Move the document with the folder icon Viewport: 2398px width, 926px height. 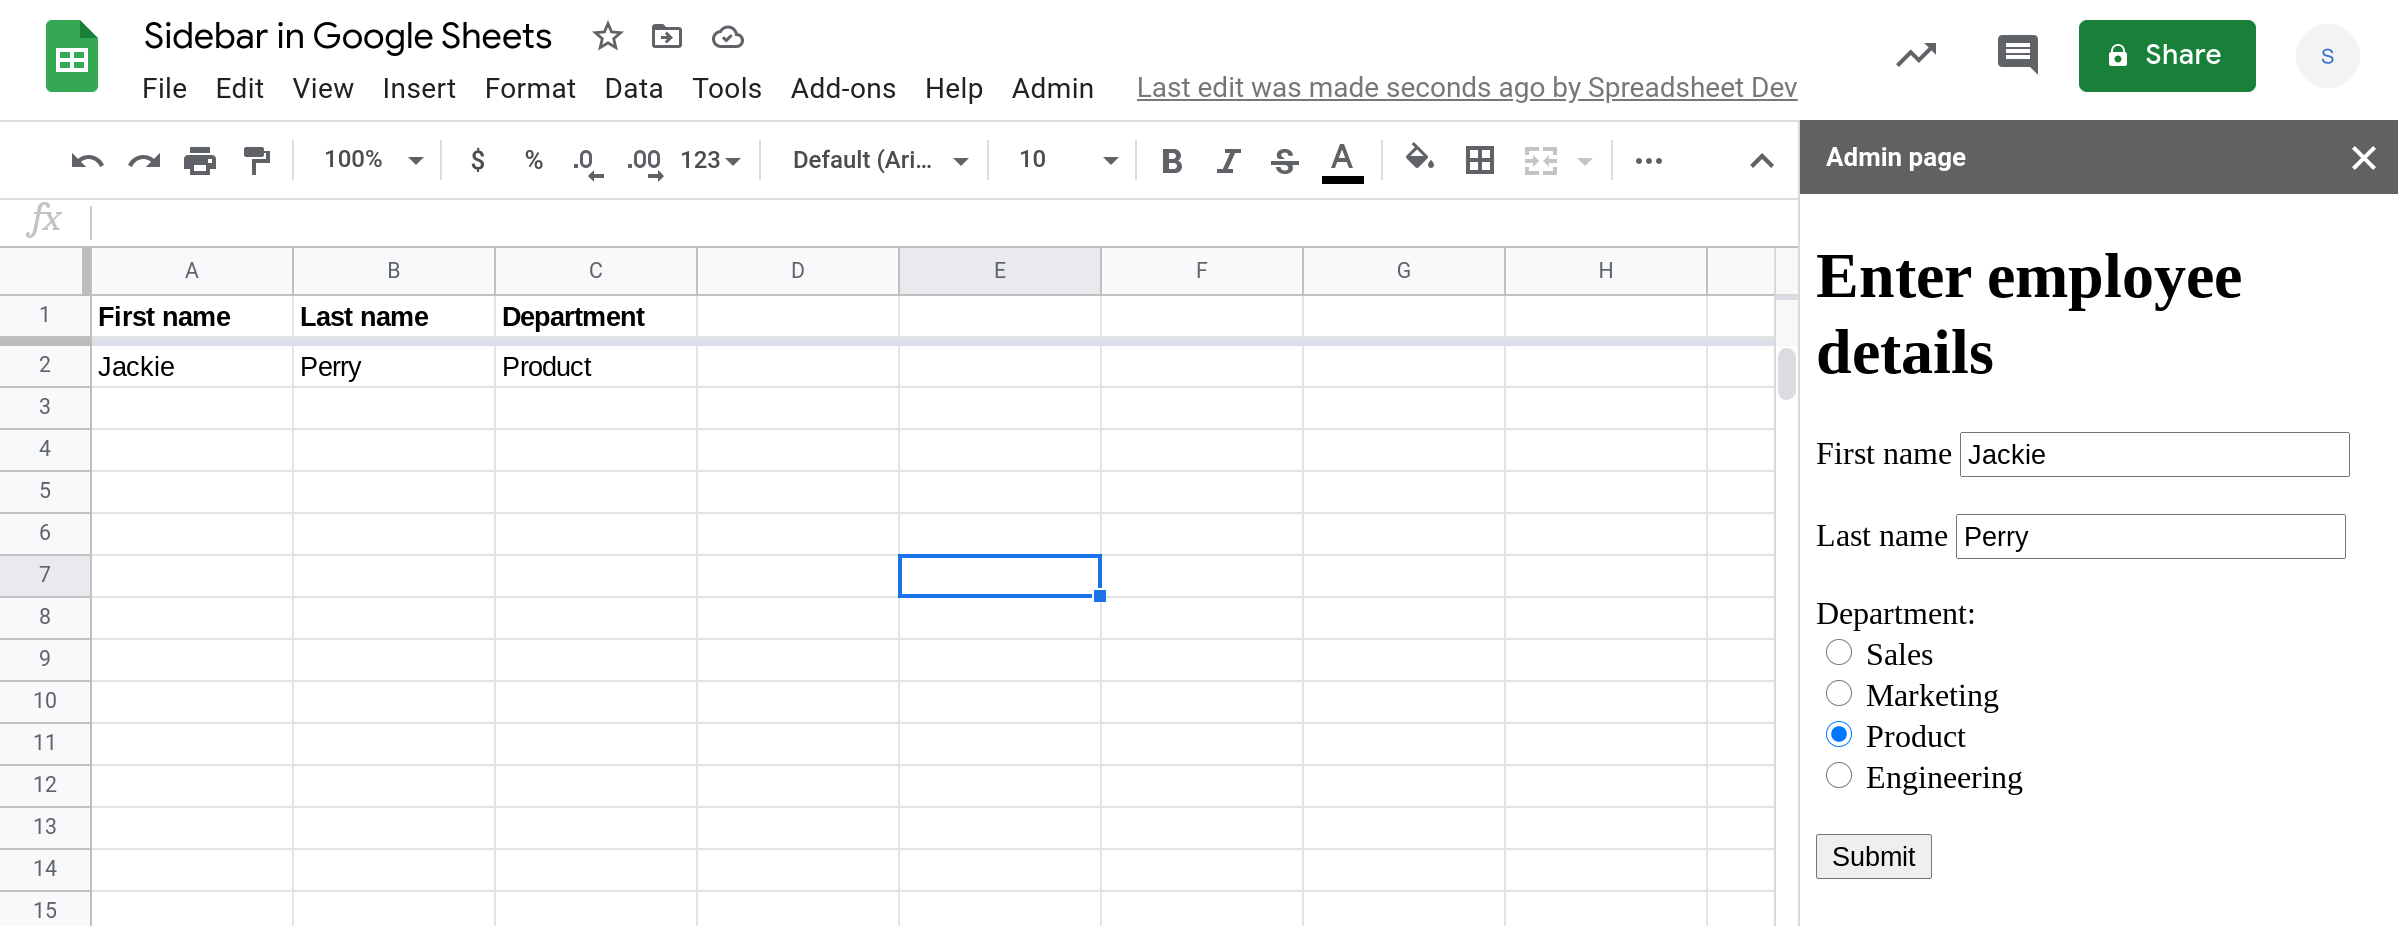point(667,37)
